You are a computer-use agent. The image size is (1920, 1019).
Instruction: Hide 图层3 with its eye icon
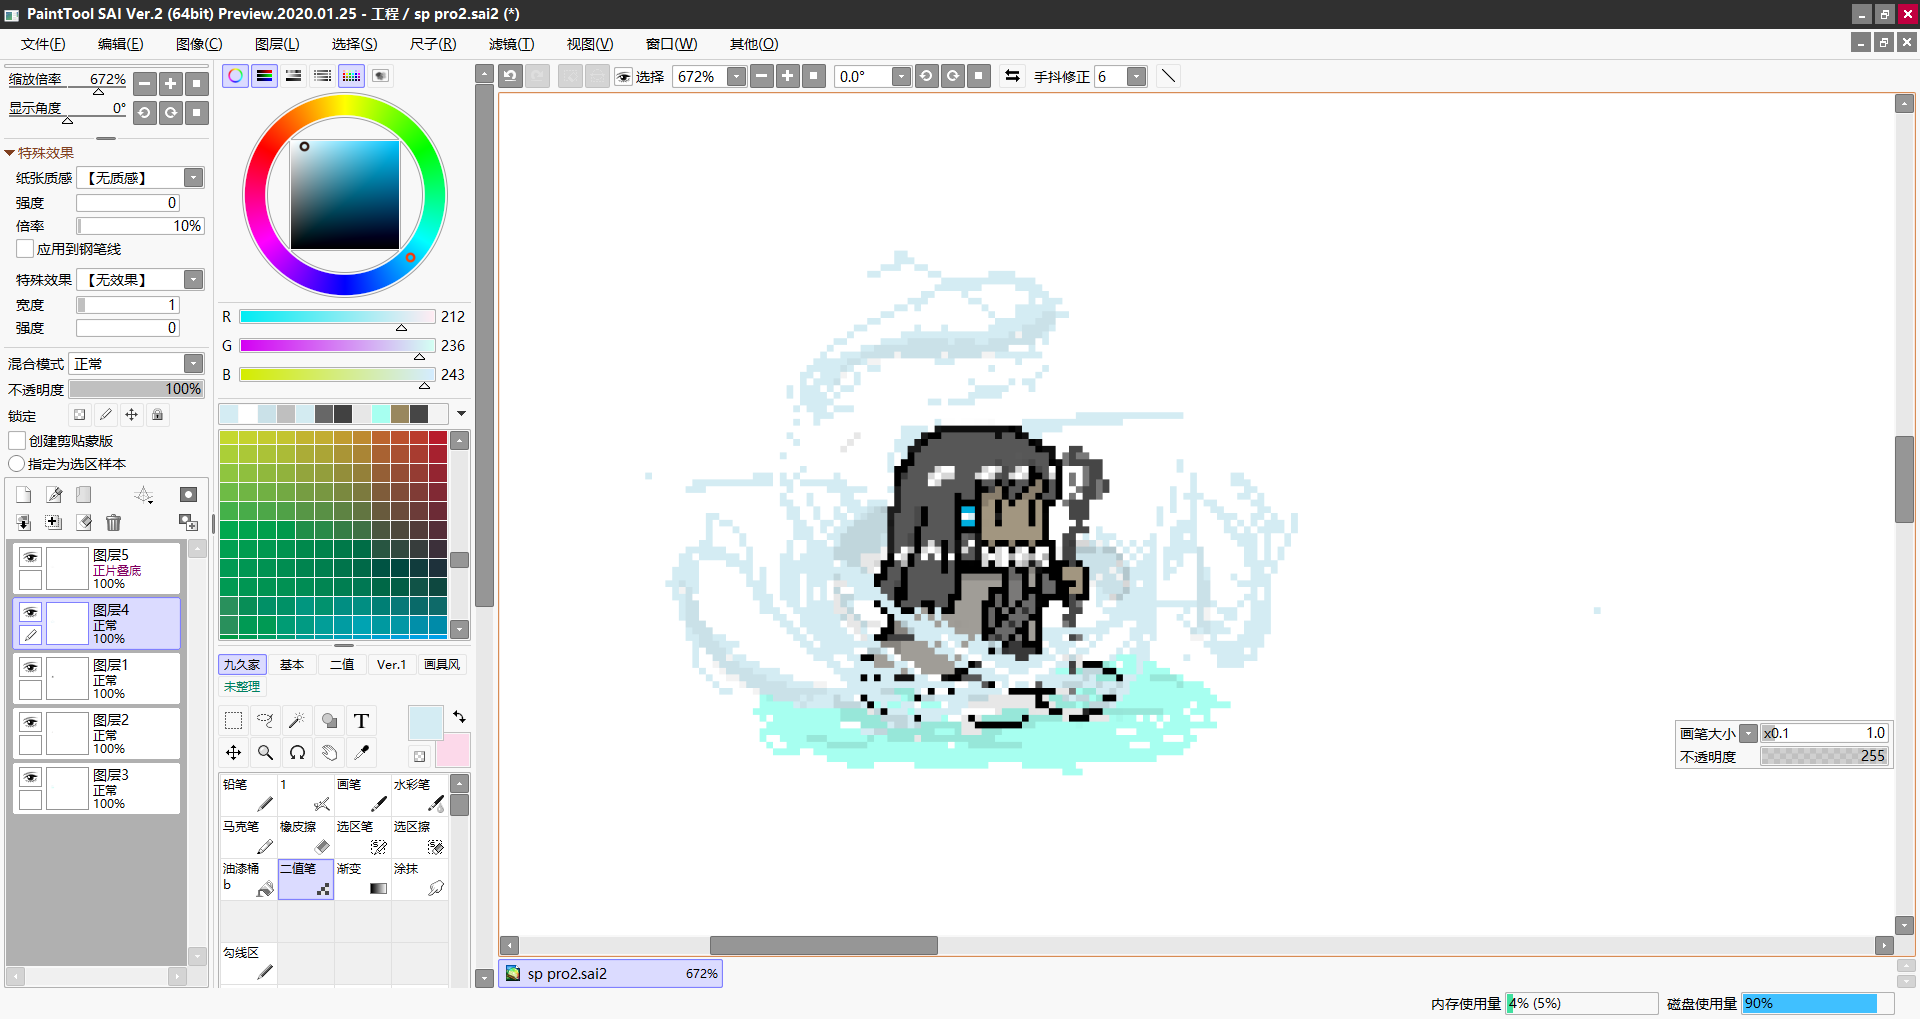point(31,777)
